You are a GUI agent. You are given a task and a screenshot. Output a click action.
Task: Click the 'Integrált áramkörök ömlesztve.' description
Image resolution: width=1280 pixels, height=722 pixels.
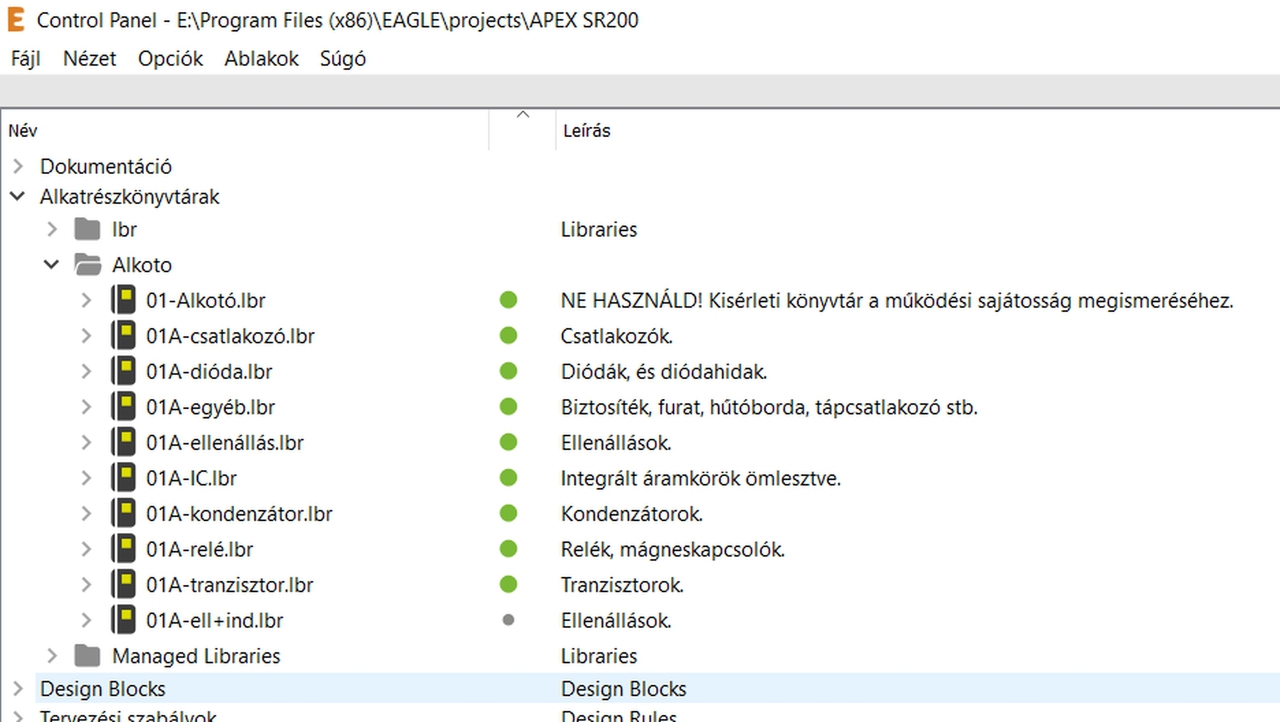(701, 478)
